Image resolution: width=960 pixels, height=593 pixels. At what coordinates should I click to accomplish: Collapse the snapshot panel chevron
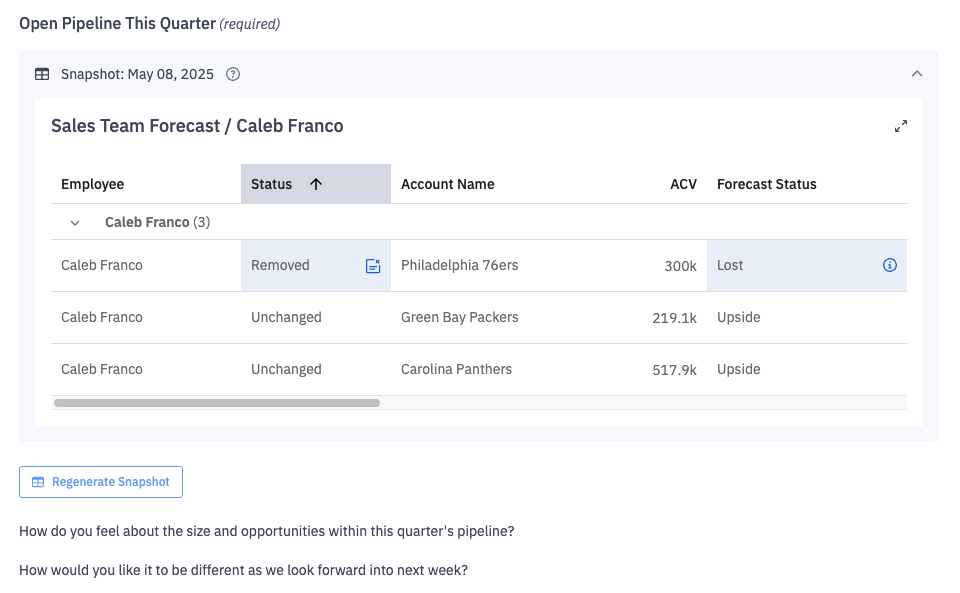click(917, 74)
